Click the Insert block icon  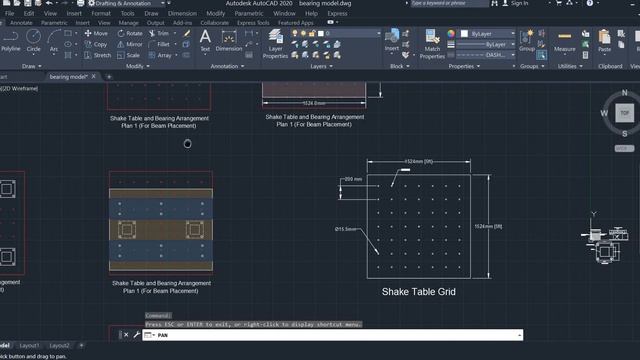point(392,40)
